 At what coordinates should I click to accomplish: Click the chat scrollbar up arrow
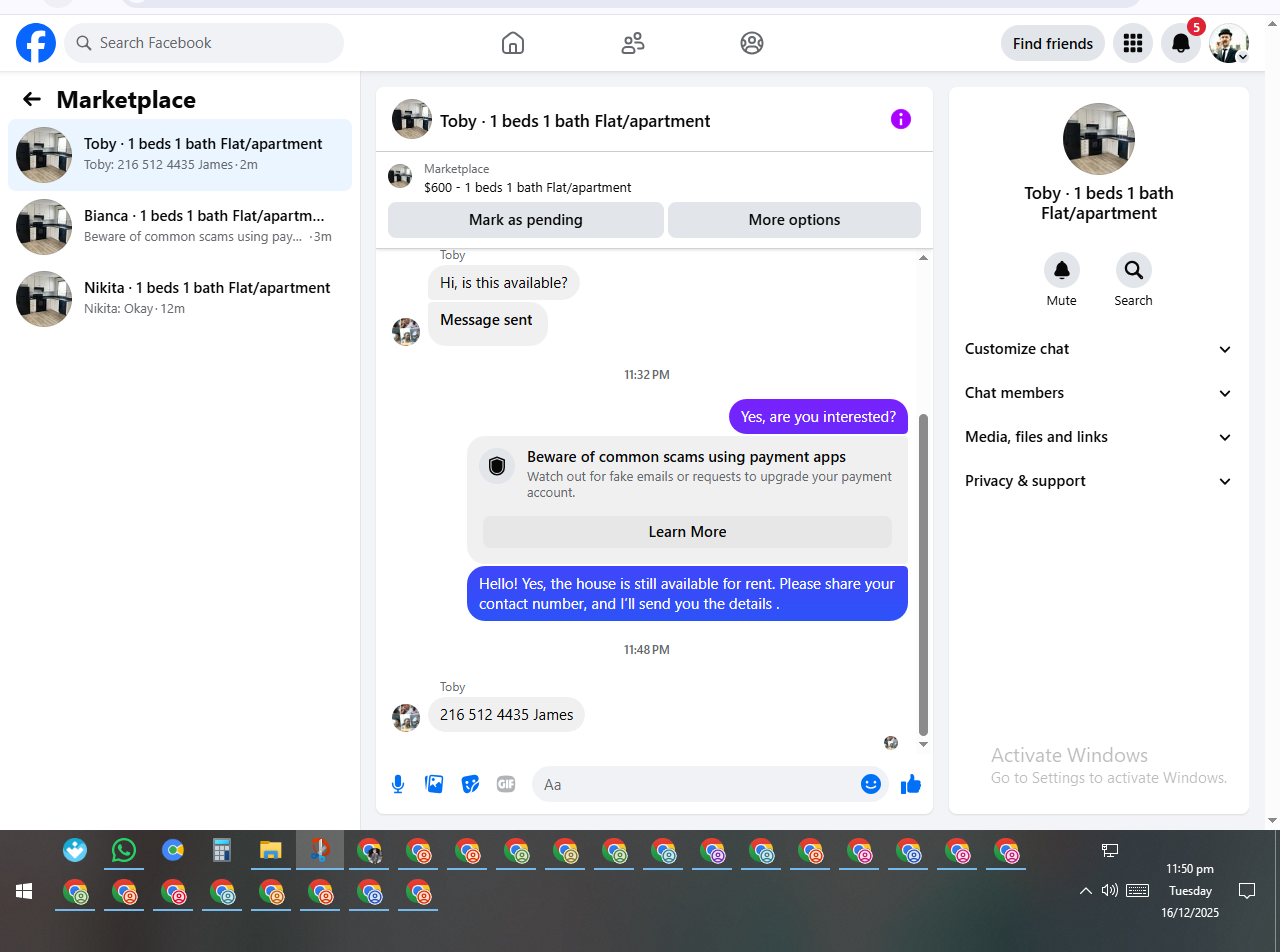coord(923,258)
